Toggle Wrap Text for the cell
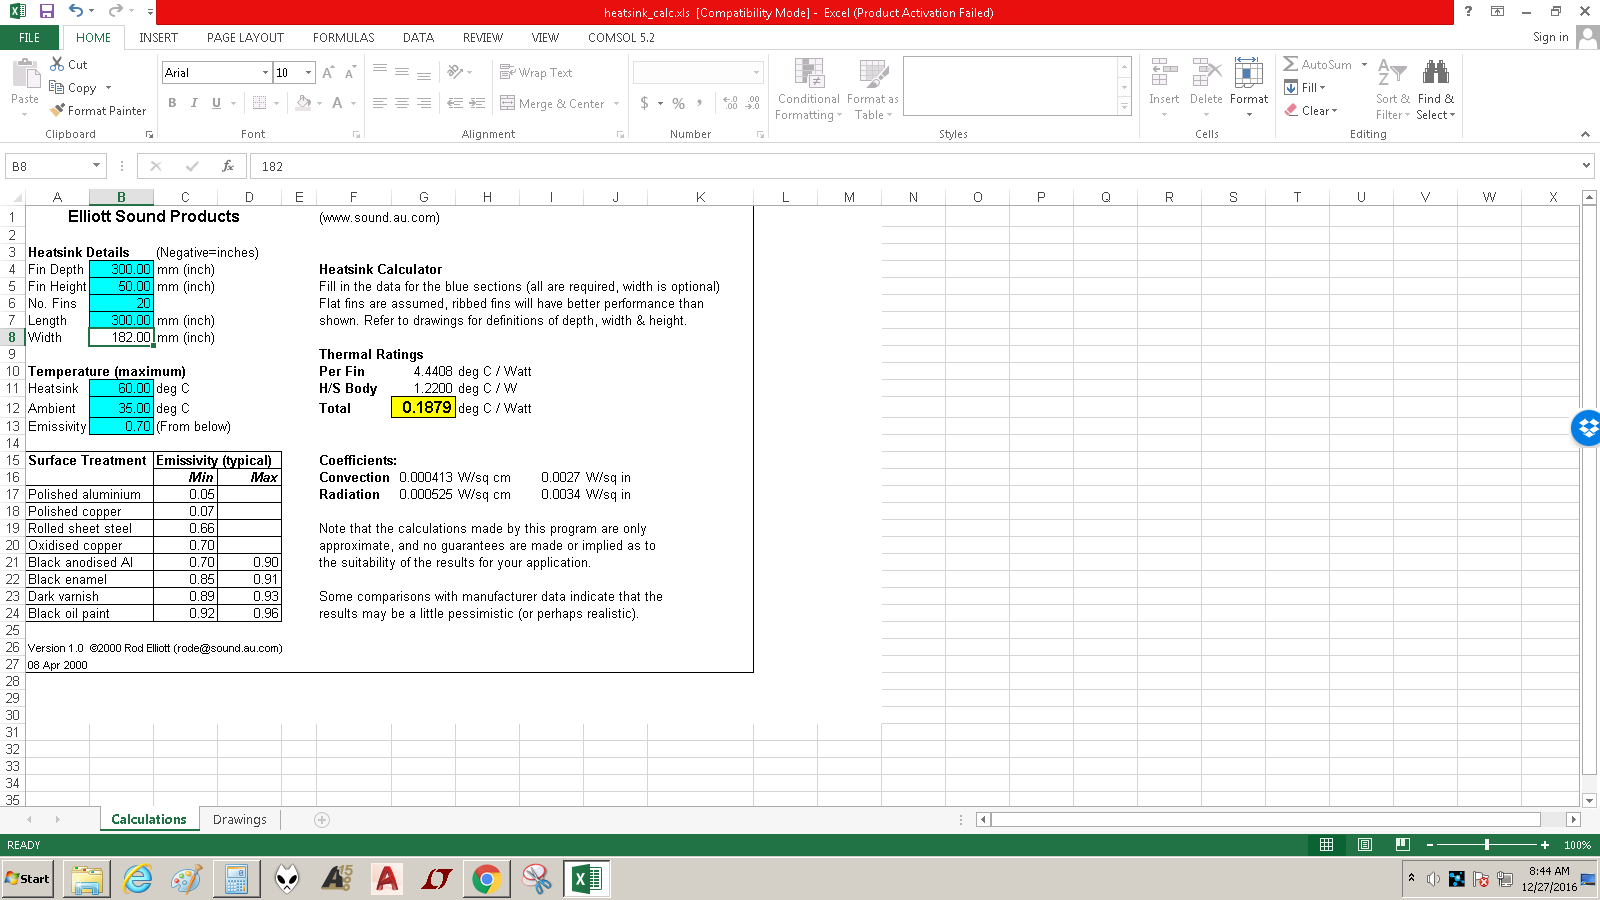The width and height of the screenshot is (1600, 900). point(536,73)
